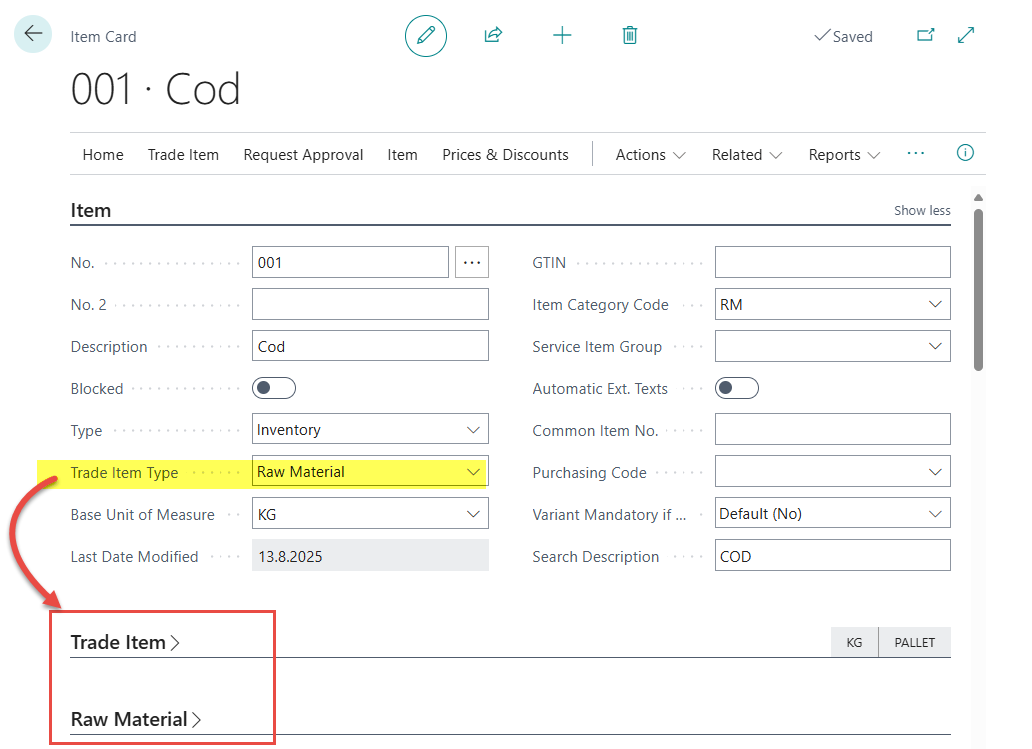Click the trash delete icon
The image size is (1032, 749).
630,36
